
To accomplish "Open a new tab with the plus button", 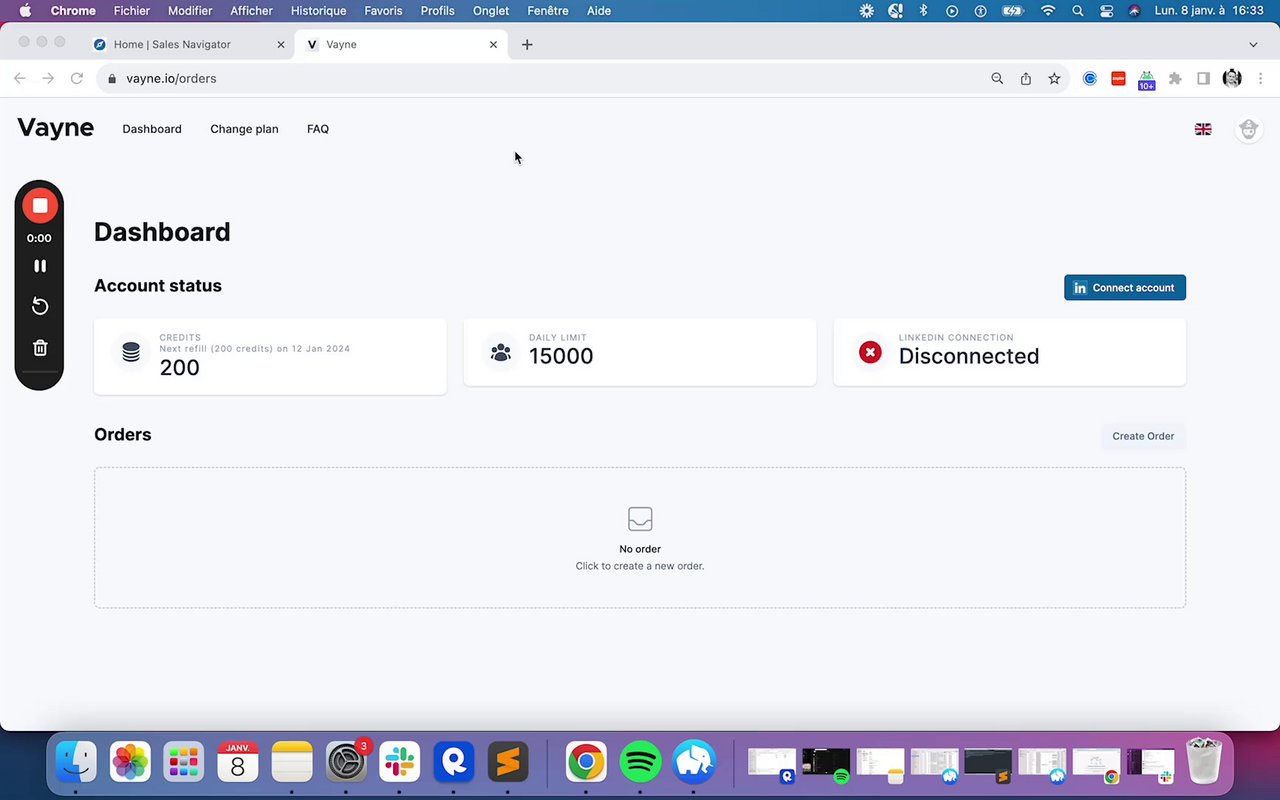I will (x=527, y=45).
